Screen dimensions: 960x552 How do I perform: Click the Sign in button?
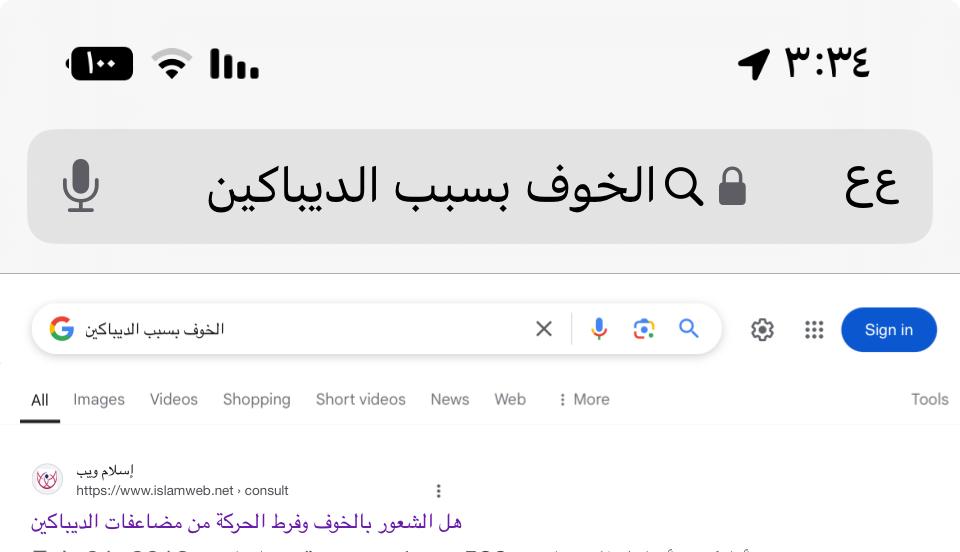pos(888,330)
